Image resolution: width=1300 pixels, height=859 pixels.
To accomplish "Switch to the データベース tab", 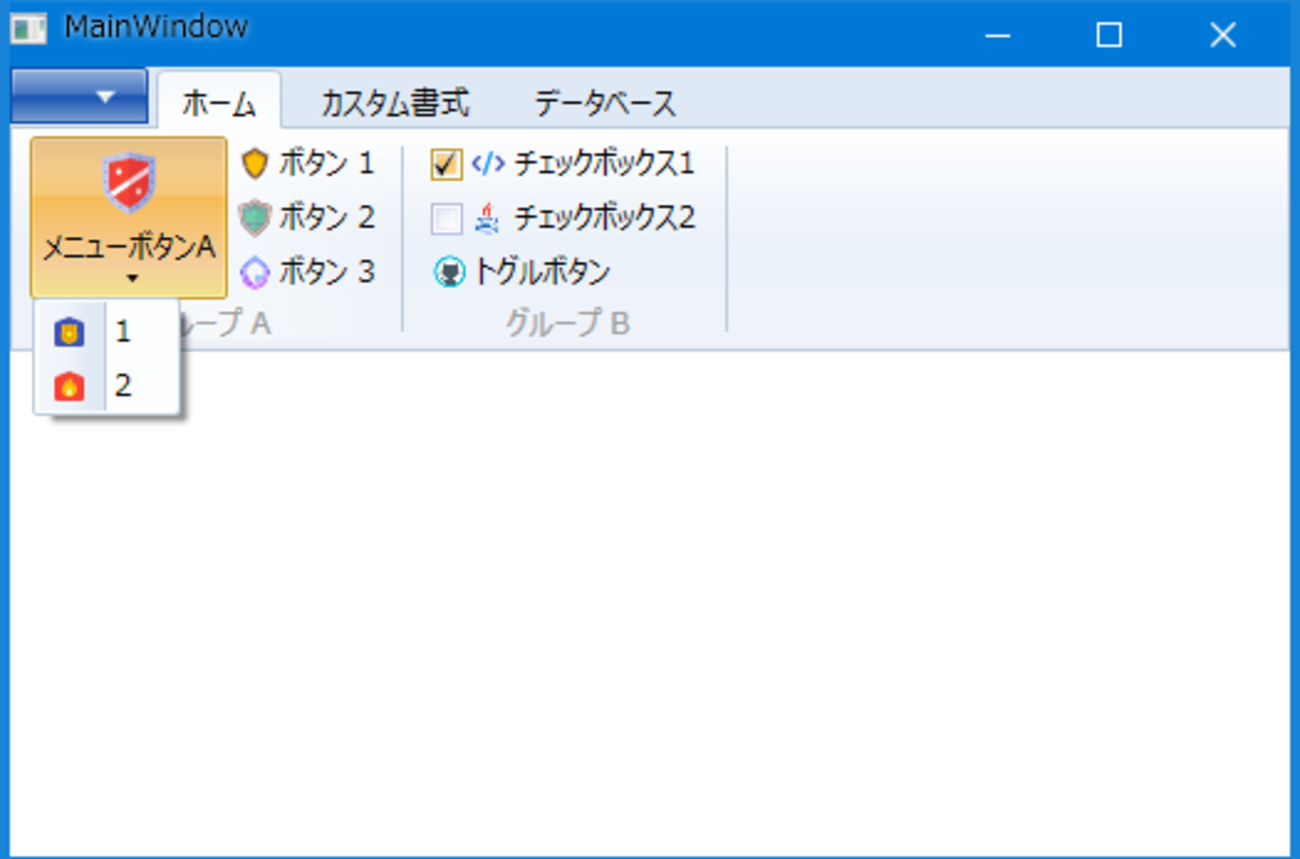I will click(605, 103).
